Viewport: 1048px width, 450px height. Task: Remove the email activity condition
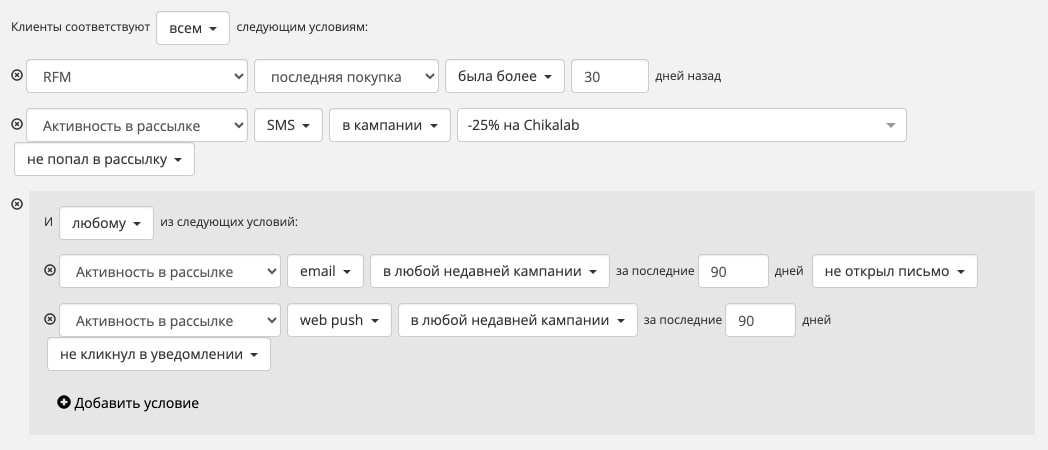click(x=49, y=270)
